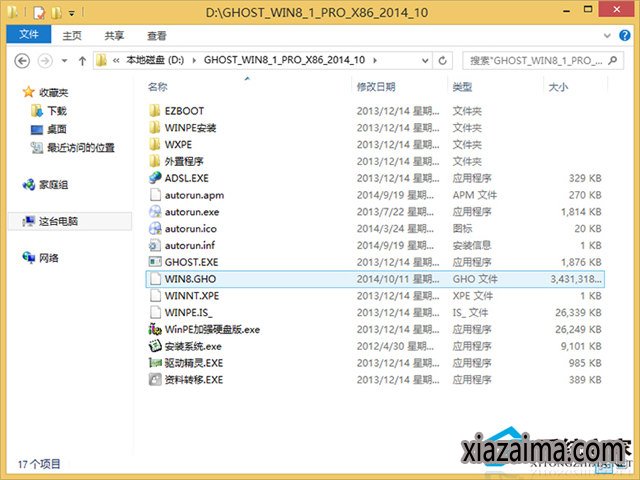640x480 pixels.
Task: Click the 驱动精灵.EXE icon
Action: [x=155, y=363]
